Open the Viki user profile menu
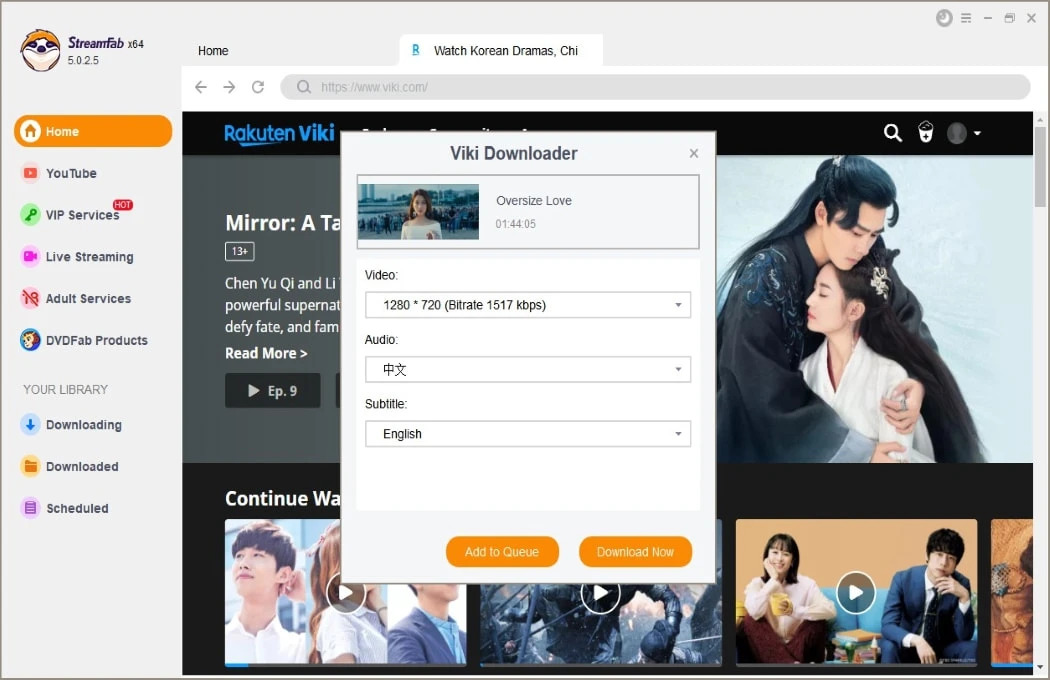The height and width of the screenshot is (680, 1050). 964,133
